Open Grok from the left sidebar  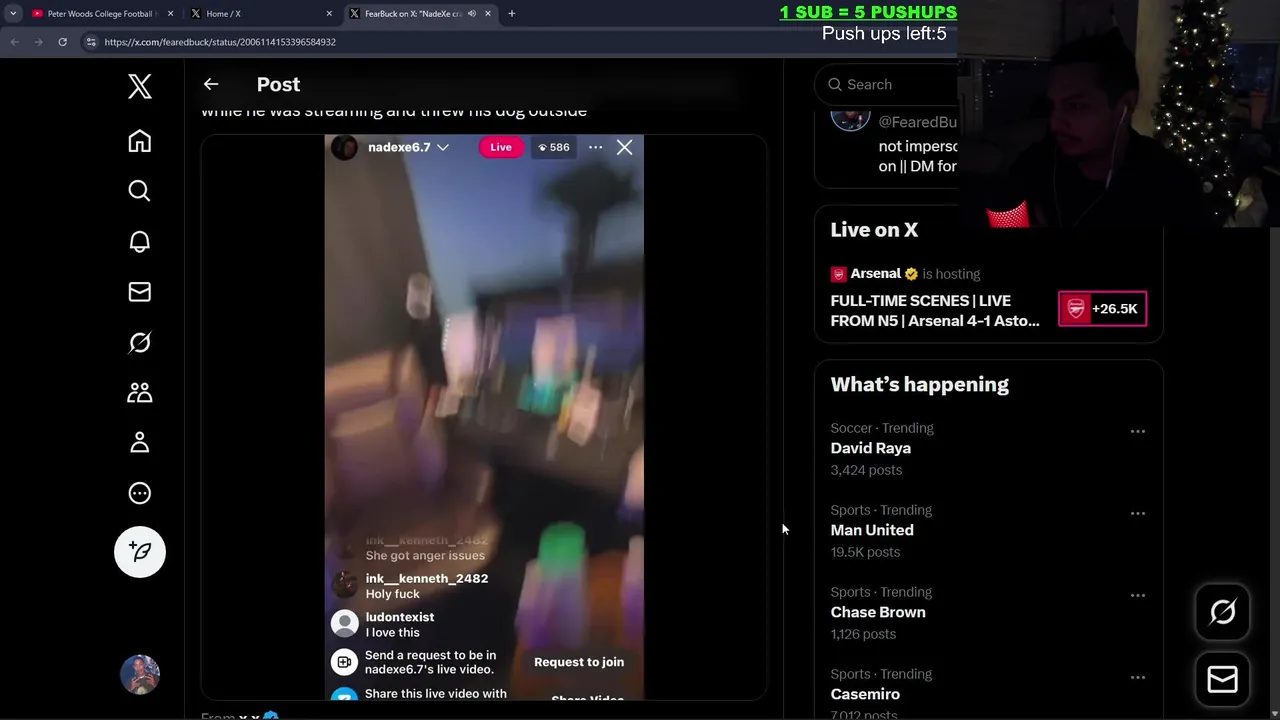140,342
